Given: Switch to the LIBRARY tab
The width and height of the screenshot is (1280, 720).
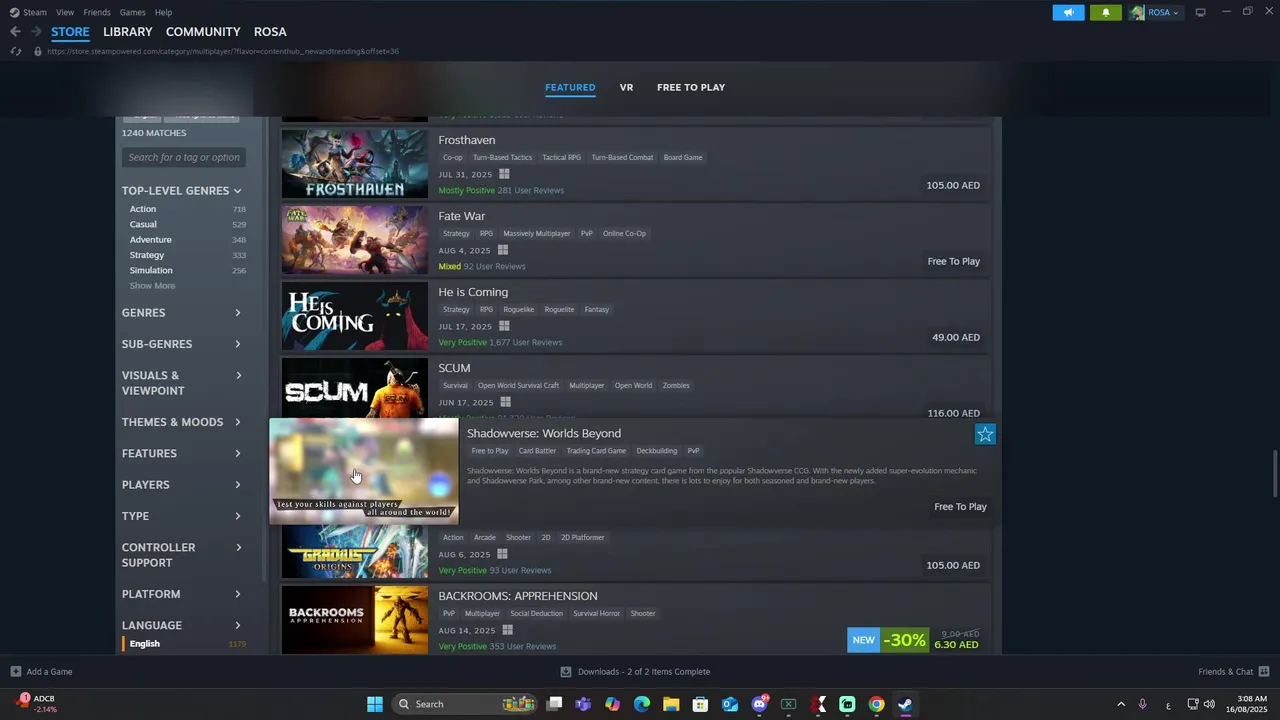Looking at the screenshot, I should [128, 32].
